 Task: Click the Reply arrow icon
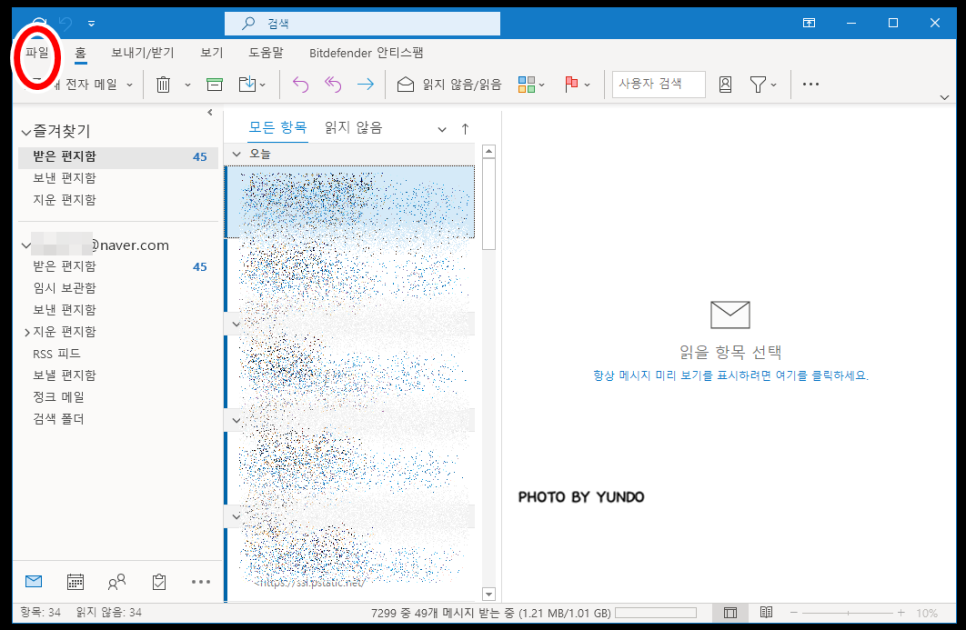(301, 84)
